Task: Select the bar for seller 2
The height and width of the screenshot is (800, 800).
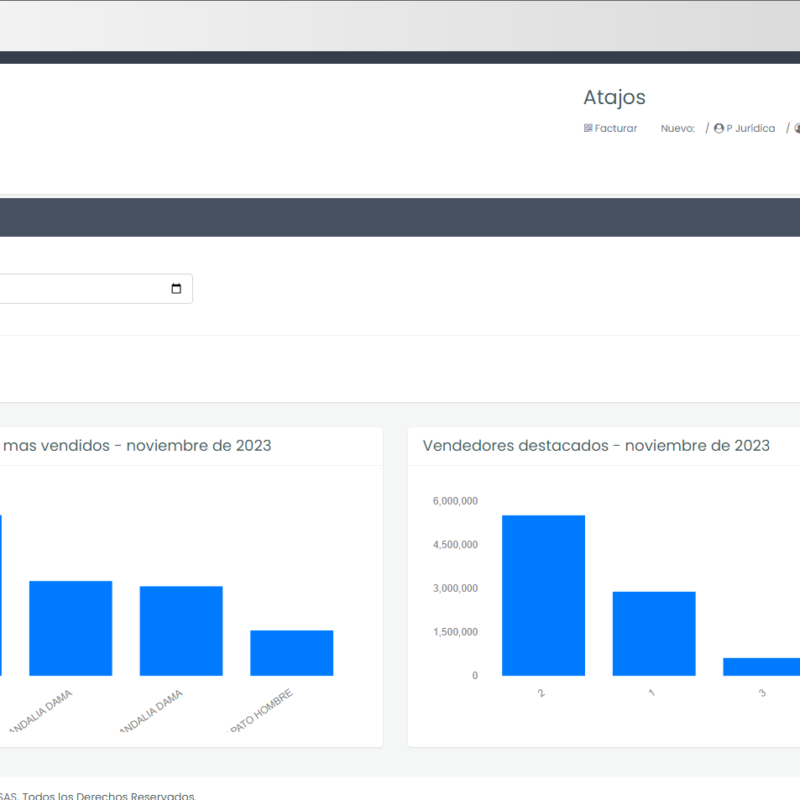Action: pyautogui.click(x=543, y=595)
